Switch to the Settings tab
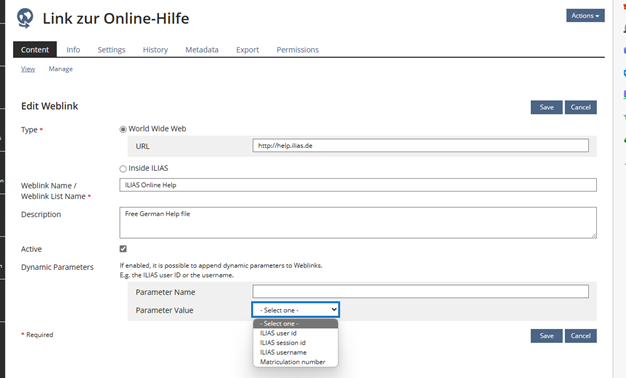This screenshot has width=626, height=378. (x=111, y=49)
